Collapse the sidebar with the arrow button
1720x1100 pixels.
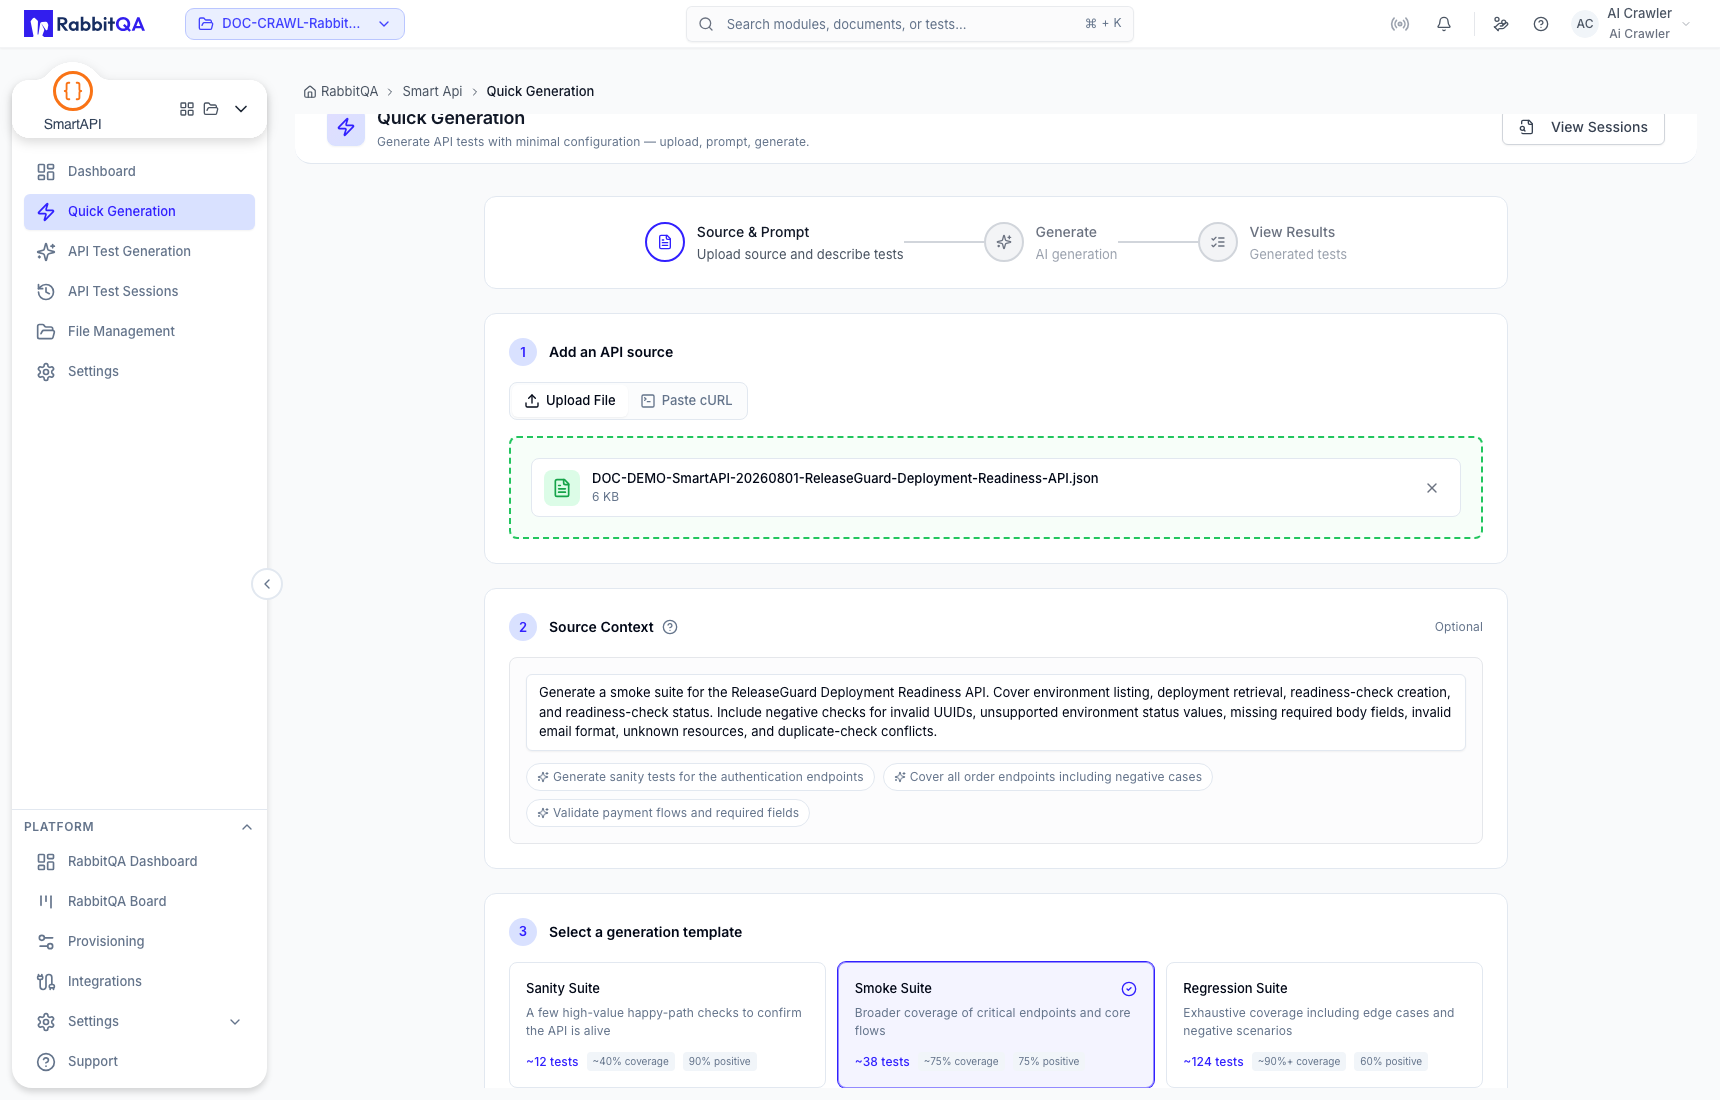267,584
